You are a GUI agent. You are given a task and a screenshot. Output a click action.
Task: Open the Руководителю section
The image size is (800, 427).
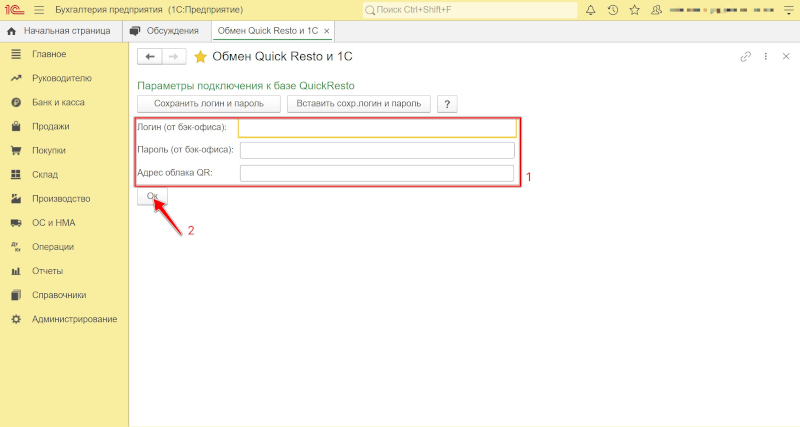[x=62, y=78]
